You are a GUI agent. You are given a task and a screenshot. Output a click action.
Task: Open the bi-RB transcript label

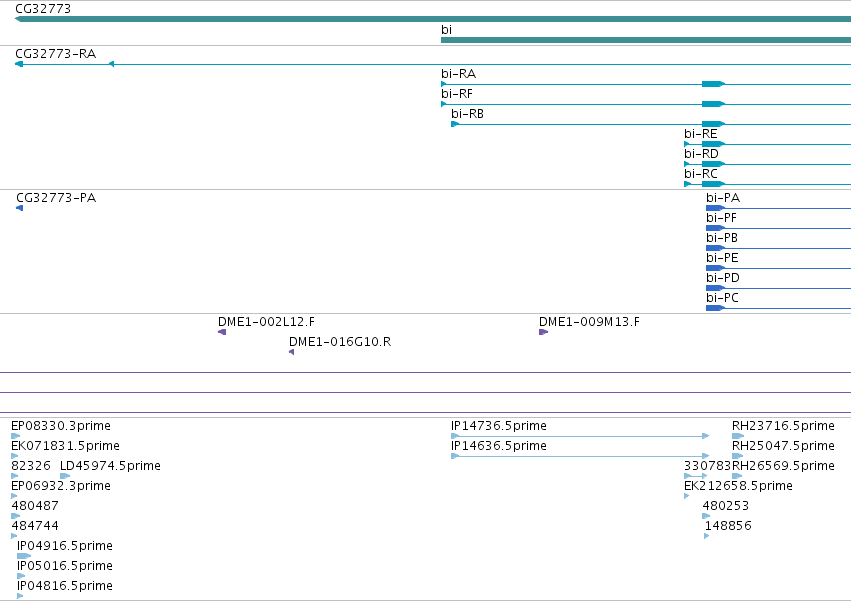467,114
